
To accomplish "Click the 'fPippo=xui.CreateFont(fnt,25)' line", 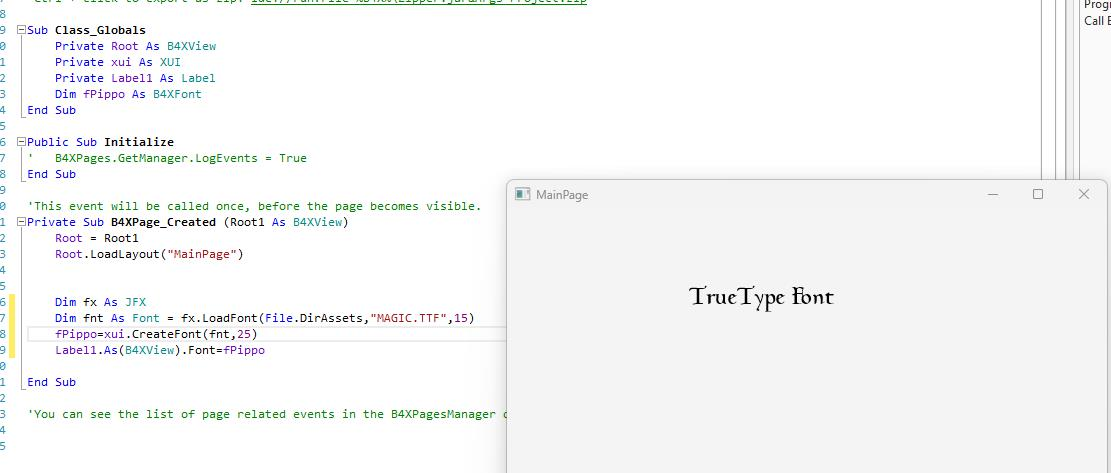I will coord(157,334).
